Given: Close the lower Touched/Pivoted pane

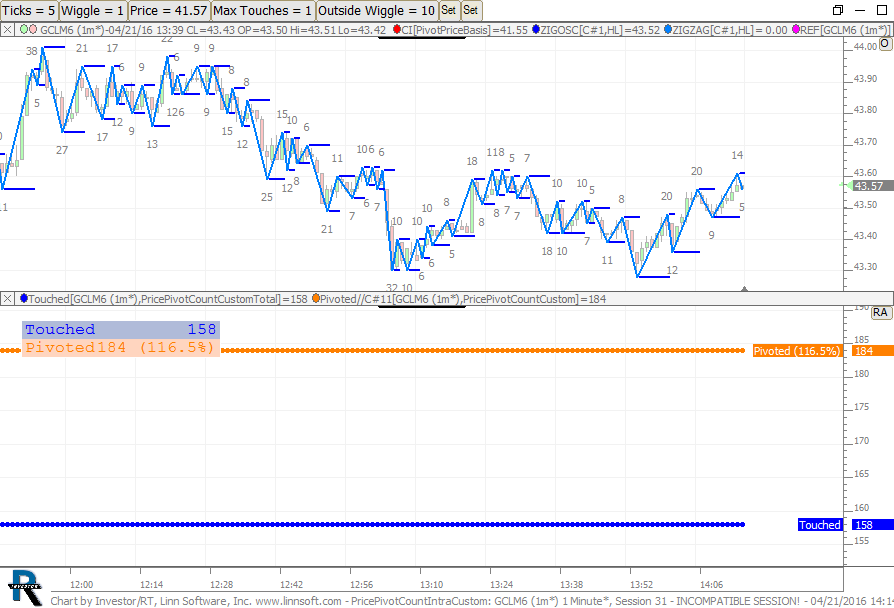Looking at the screenshot, I should click(7, 298).
